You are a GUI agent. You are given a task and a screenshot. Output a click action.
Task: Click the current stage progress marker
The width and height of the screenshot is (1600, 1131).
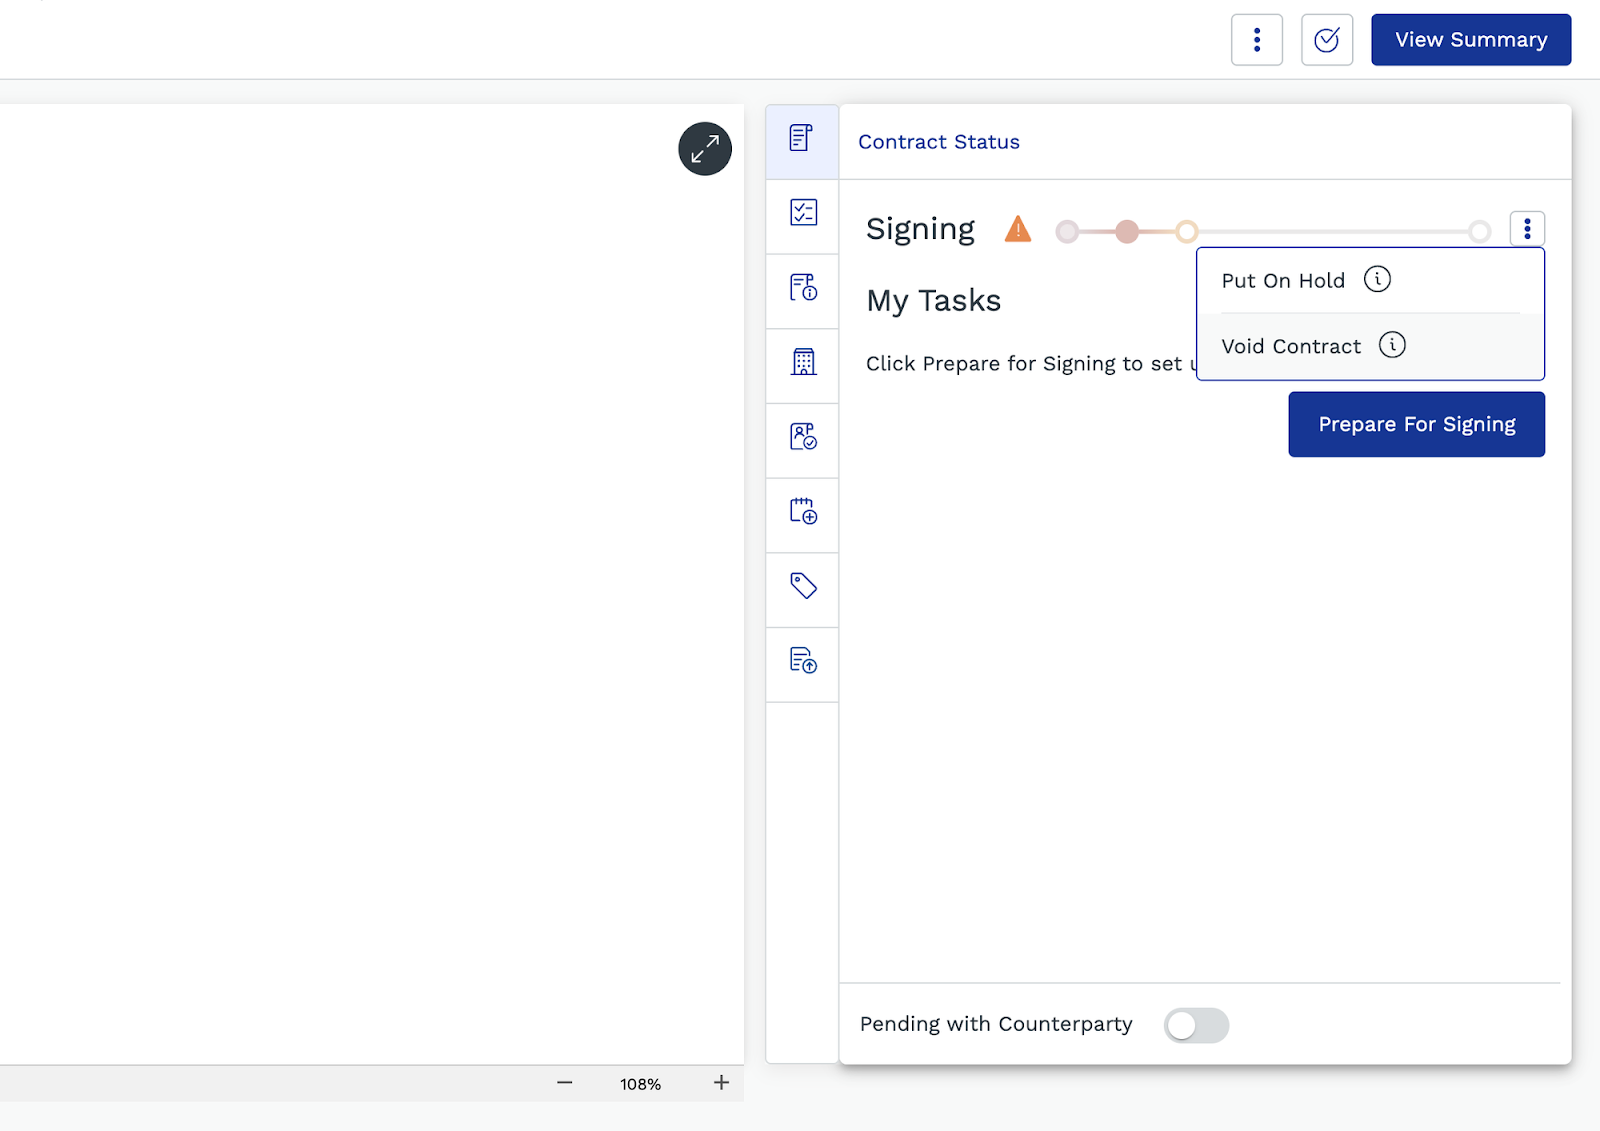click(1186, 232)
